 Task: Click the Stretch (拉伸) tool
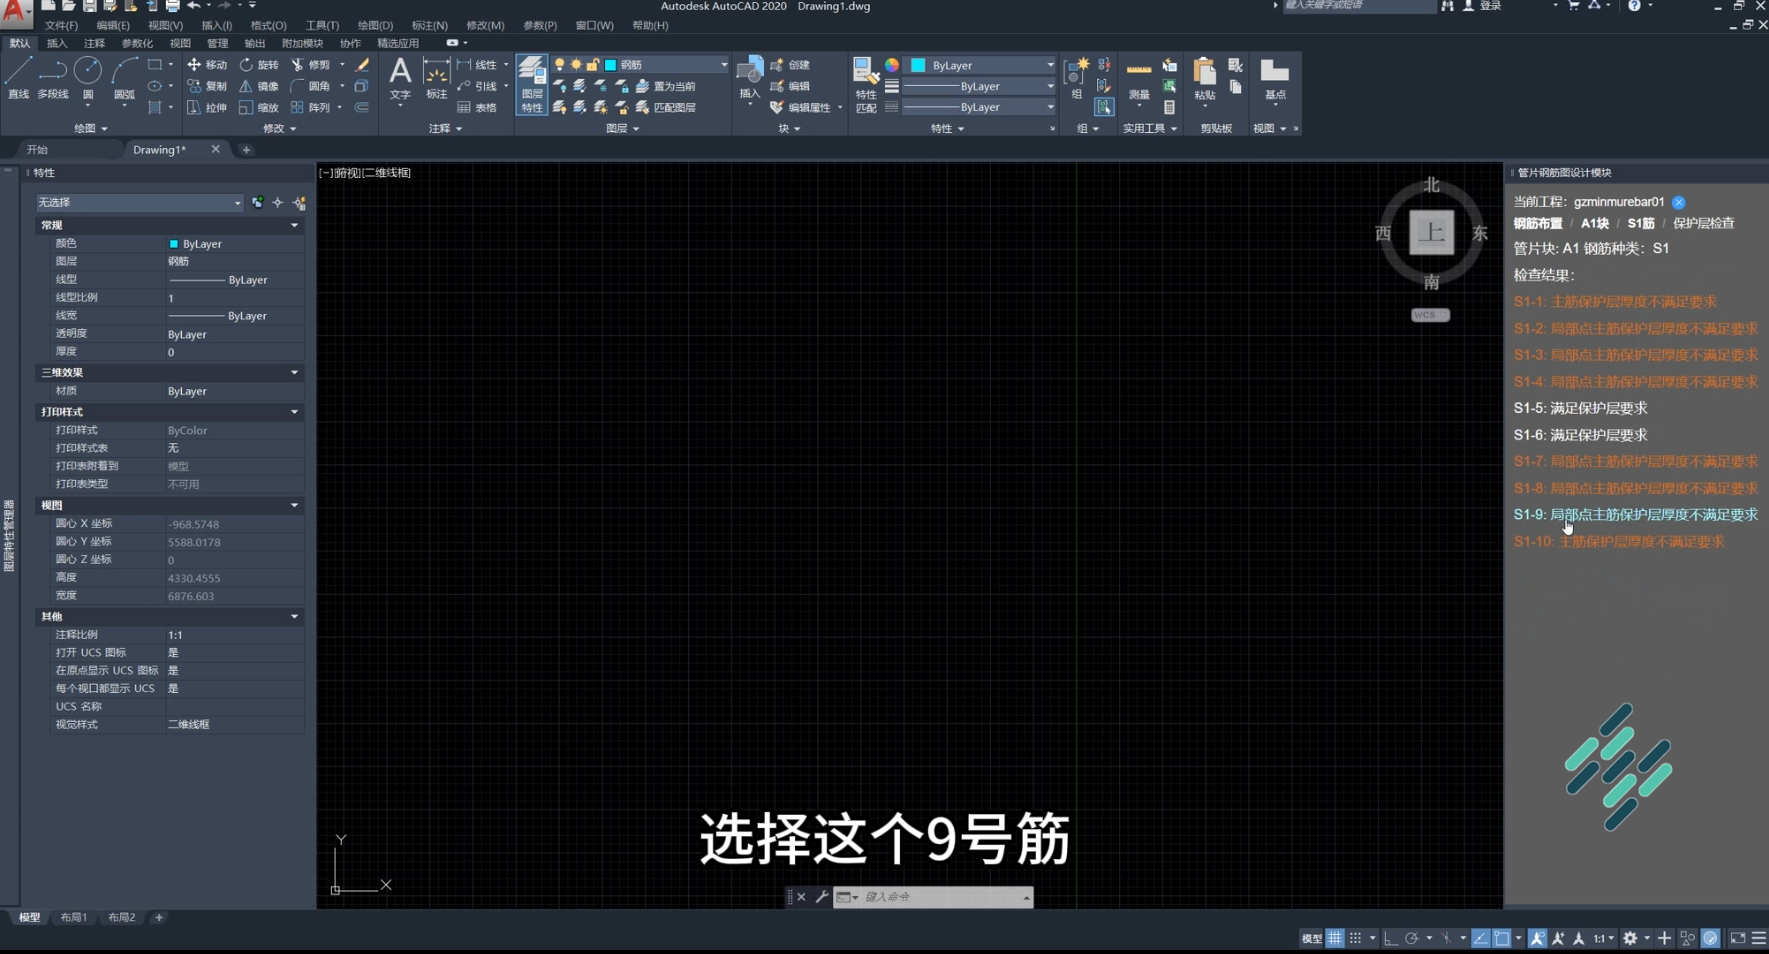(x=207, y=107)
